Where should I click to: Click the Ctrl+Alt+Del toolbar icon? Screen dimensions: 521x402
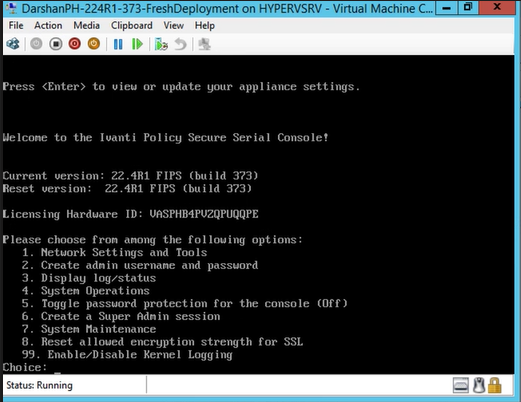coord(13,44)
